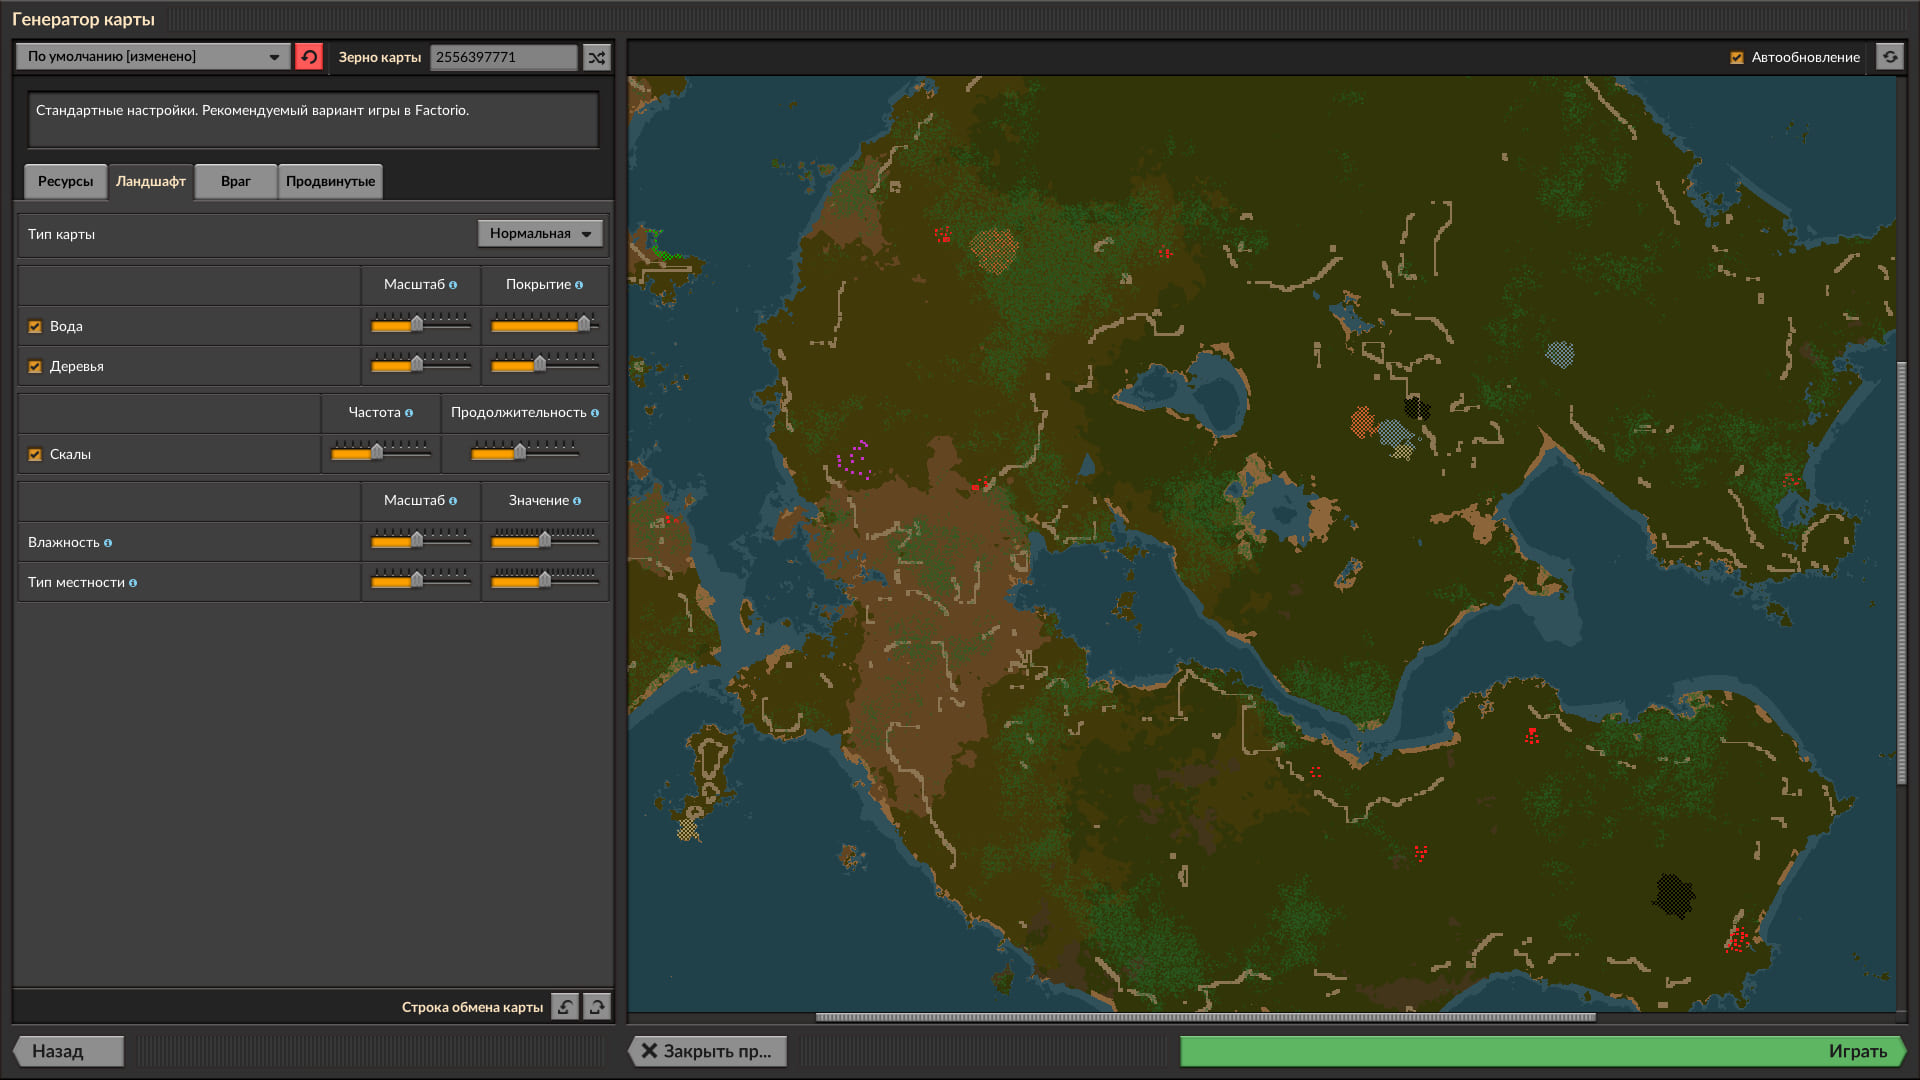The image size is (1920, 1080).
Task: Click the import map exchange string icon
Action: (565, 1007)
